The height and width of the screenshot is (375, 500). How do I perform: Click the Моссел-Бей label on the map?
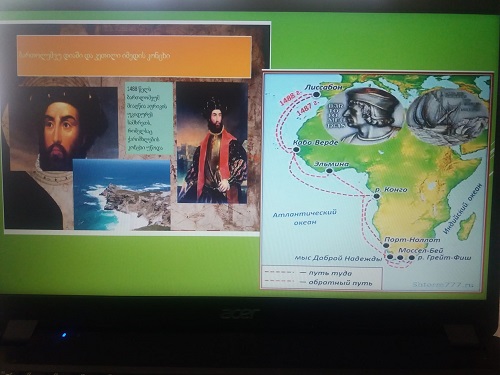coord(421,250)
